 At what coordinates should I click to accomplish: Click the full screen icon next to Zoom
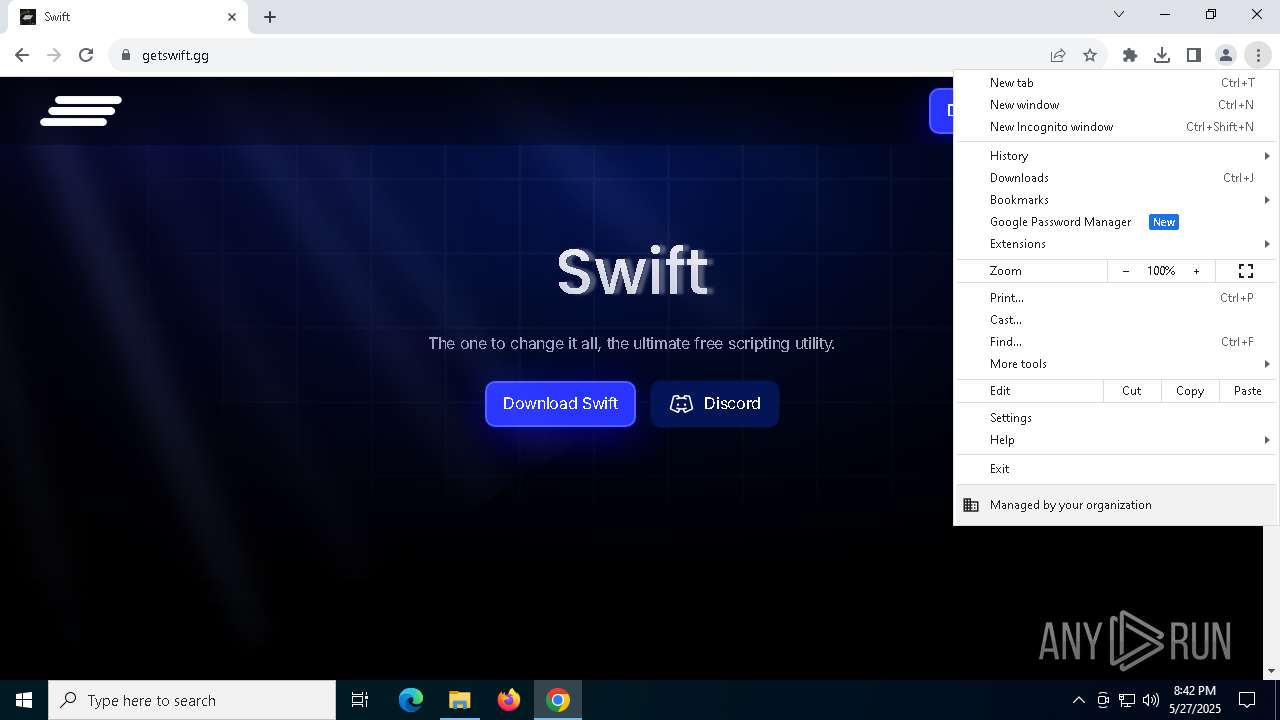(1246, 271)
